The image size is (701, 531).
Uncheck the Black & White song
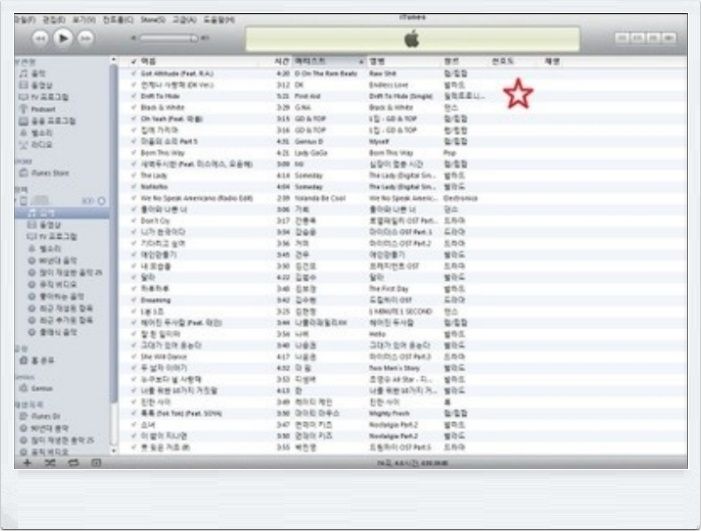tap(134, 107)
